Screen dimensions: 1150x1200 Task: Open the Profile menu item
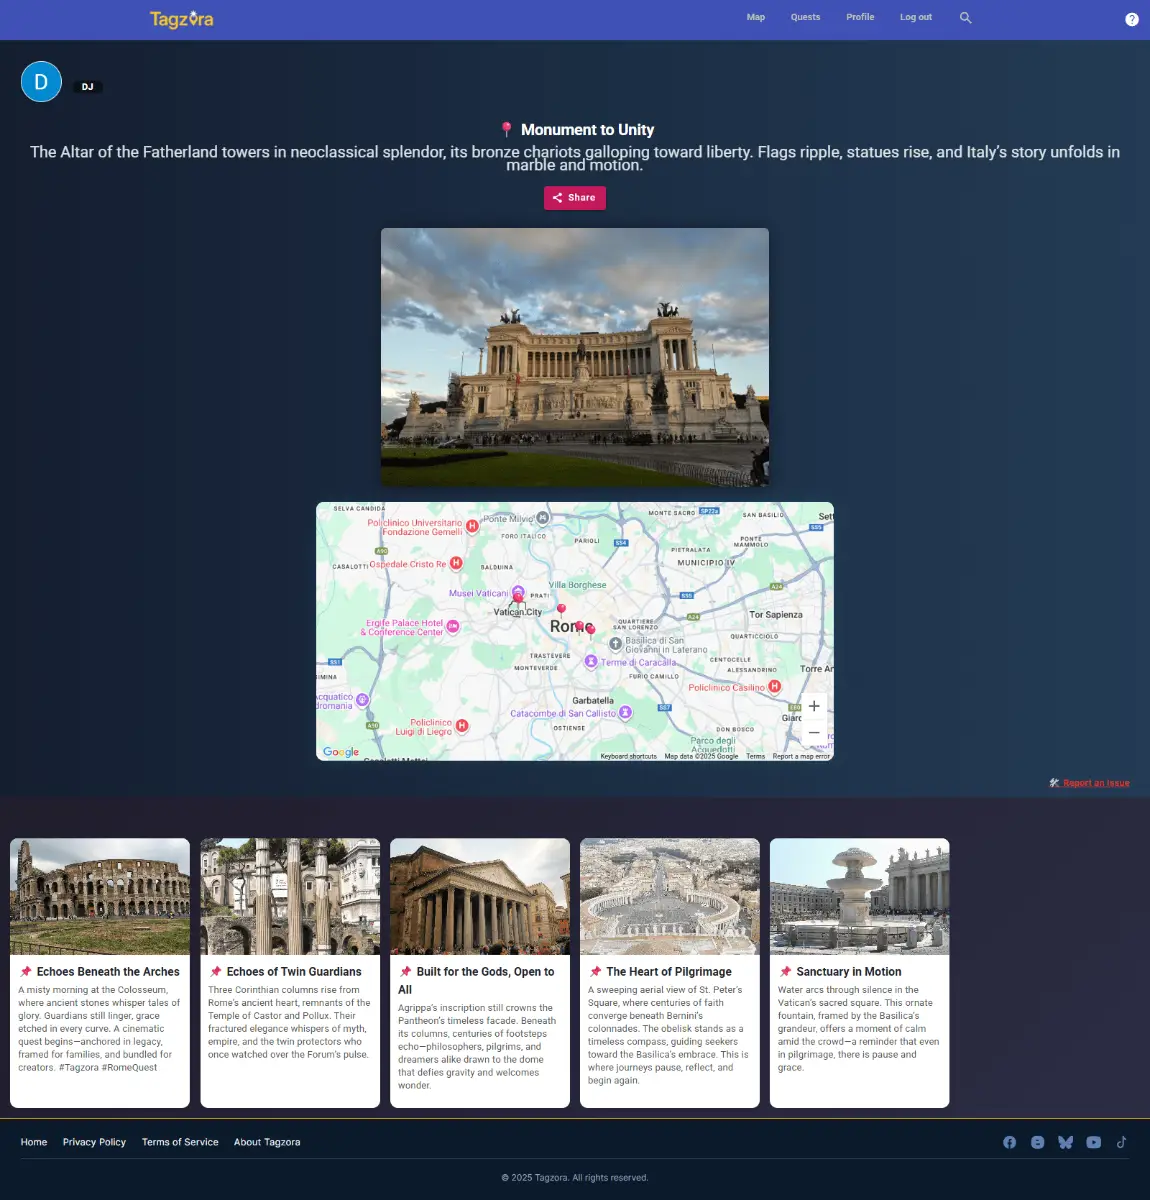pyautogui.click(x=859, y=17)
